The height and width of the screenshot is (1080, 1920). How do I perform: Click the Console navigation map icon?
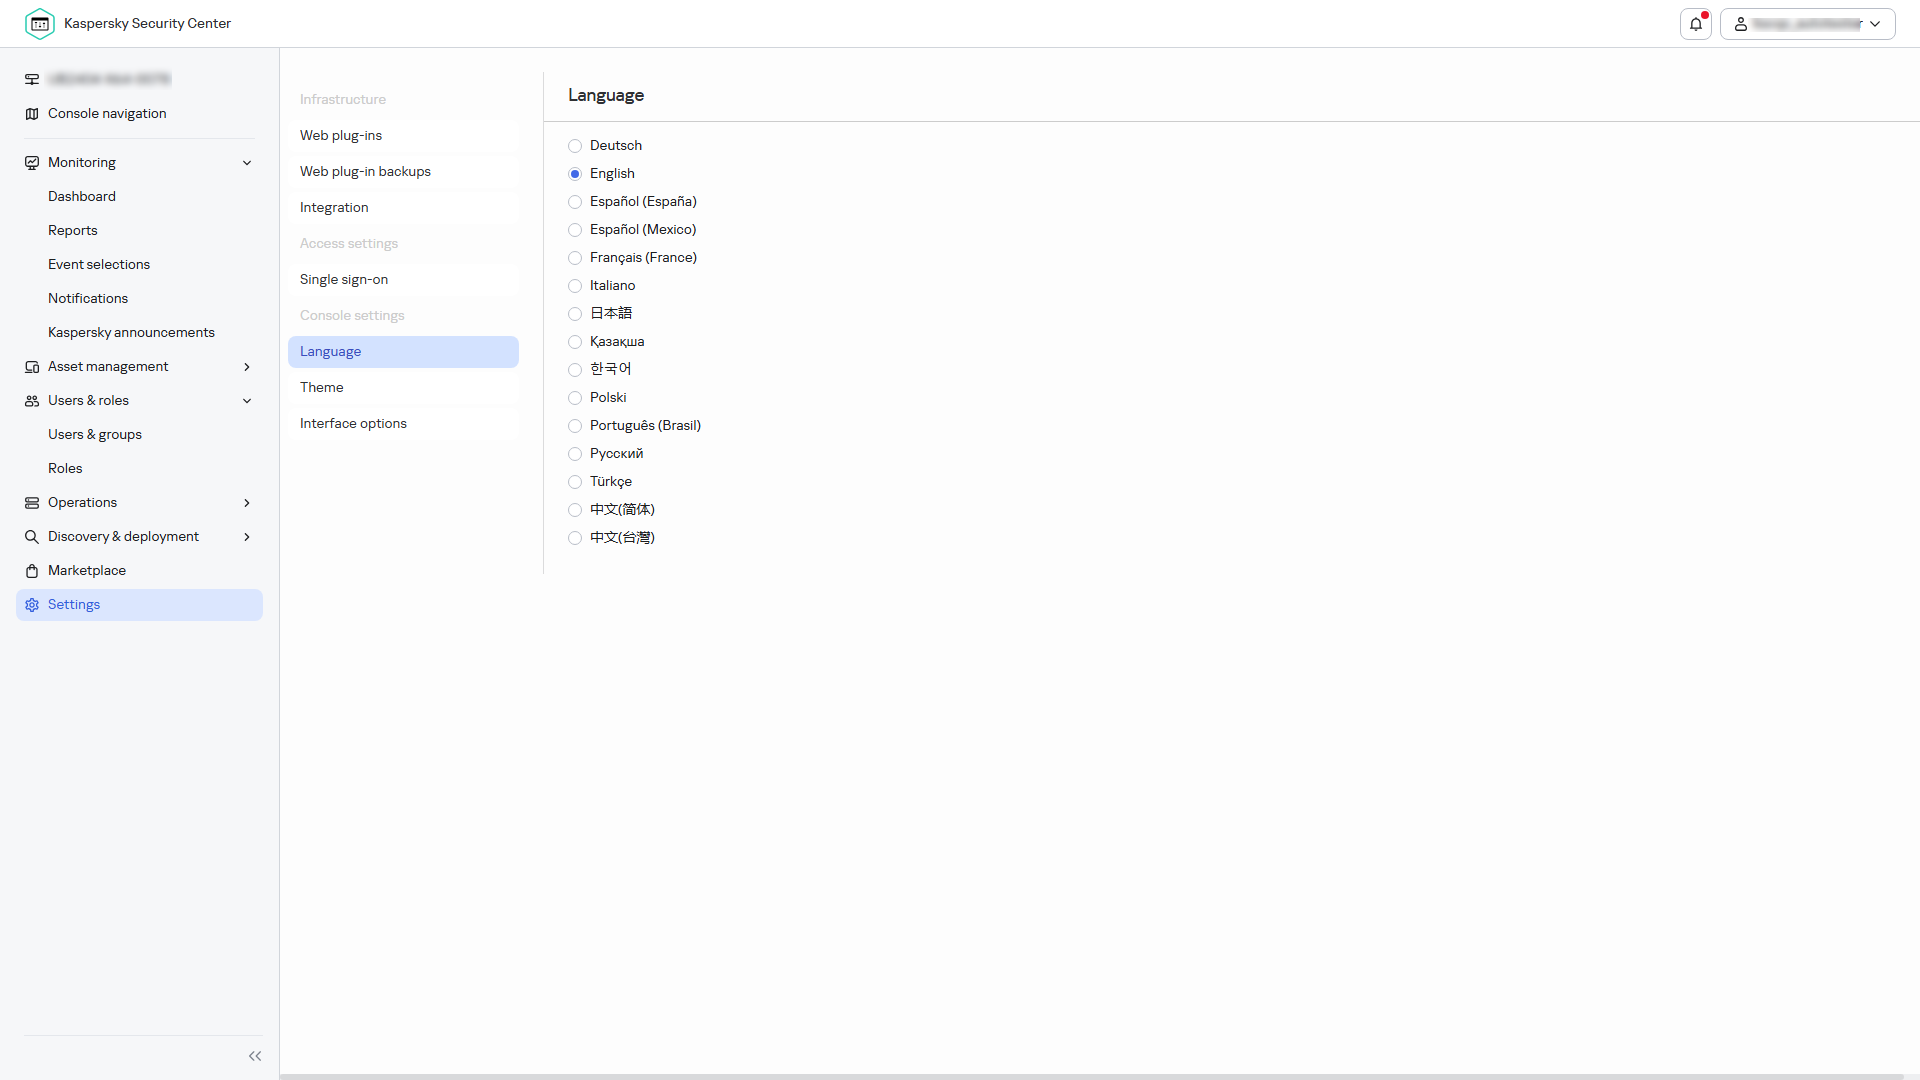(32, 114)
